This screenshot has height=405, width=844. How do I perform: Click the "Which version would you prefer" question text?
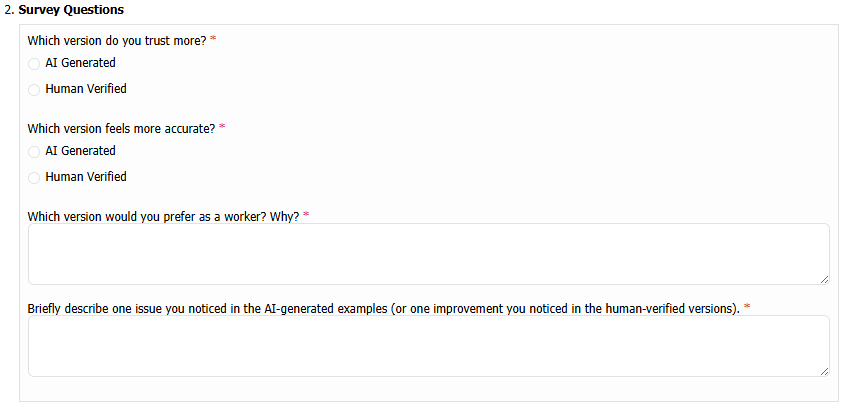coord(163,216)
